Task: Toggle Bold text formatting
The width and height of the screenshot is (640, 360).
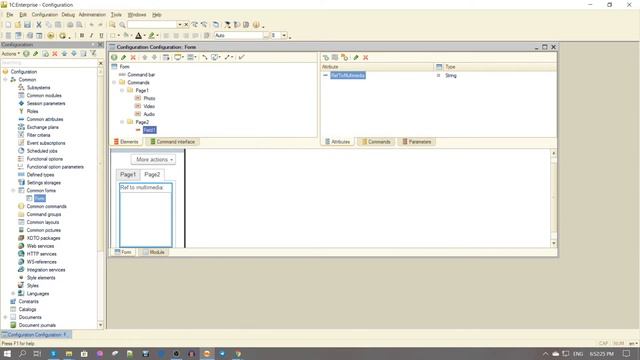Action: (82, 36)
